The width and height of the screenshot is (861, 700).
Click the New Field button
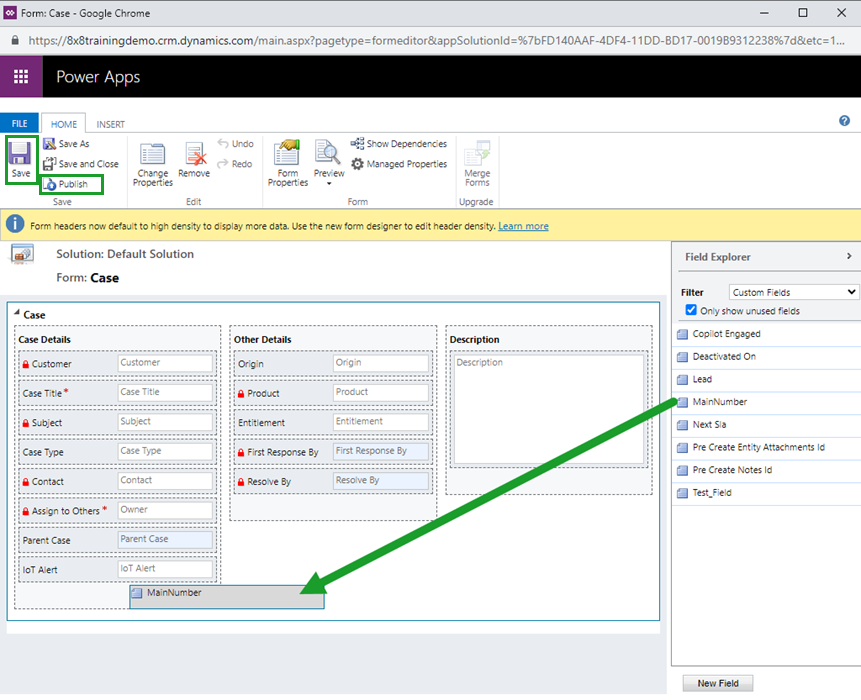(717, 683)
